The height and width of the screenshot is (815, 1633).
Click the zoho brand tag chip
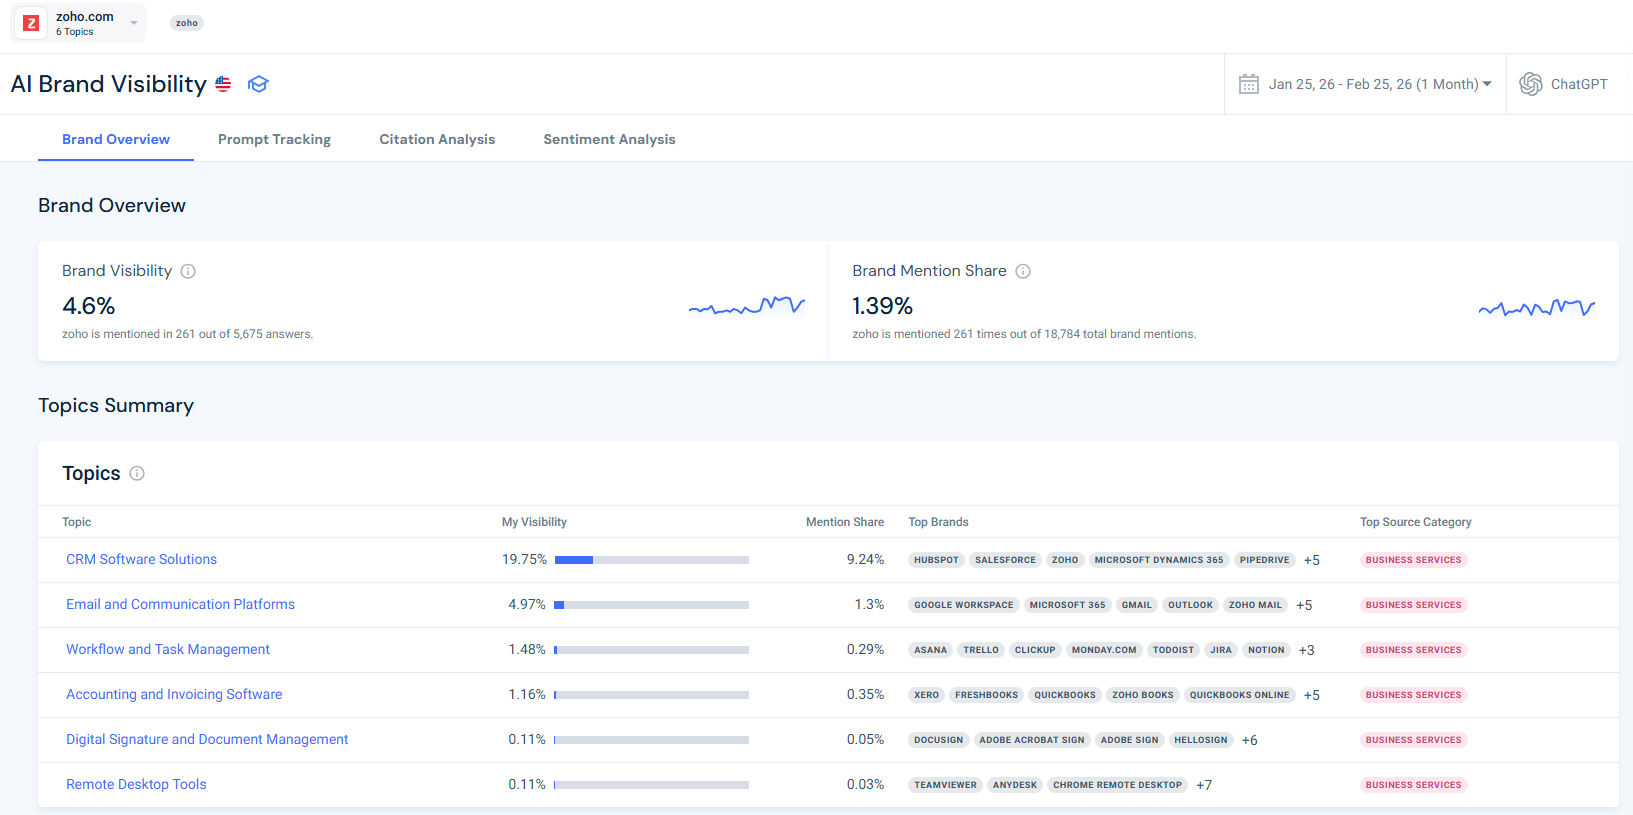pos(187,23)
